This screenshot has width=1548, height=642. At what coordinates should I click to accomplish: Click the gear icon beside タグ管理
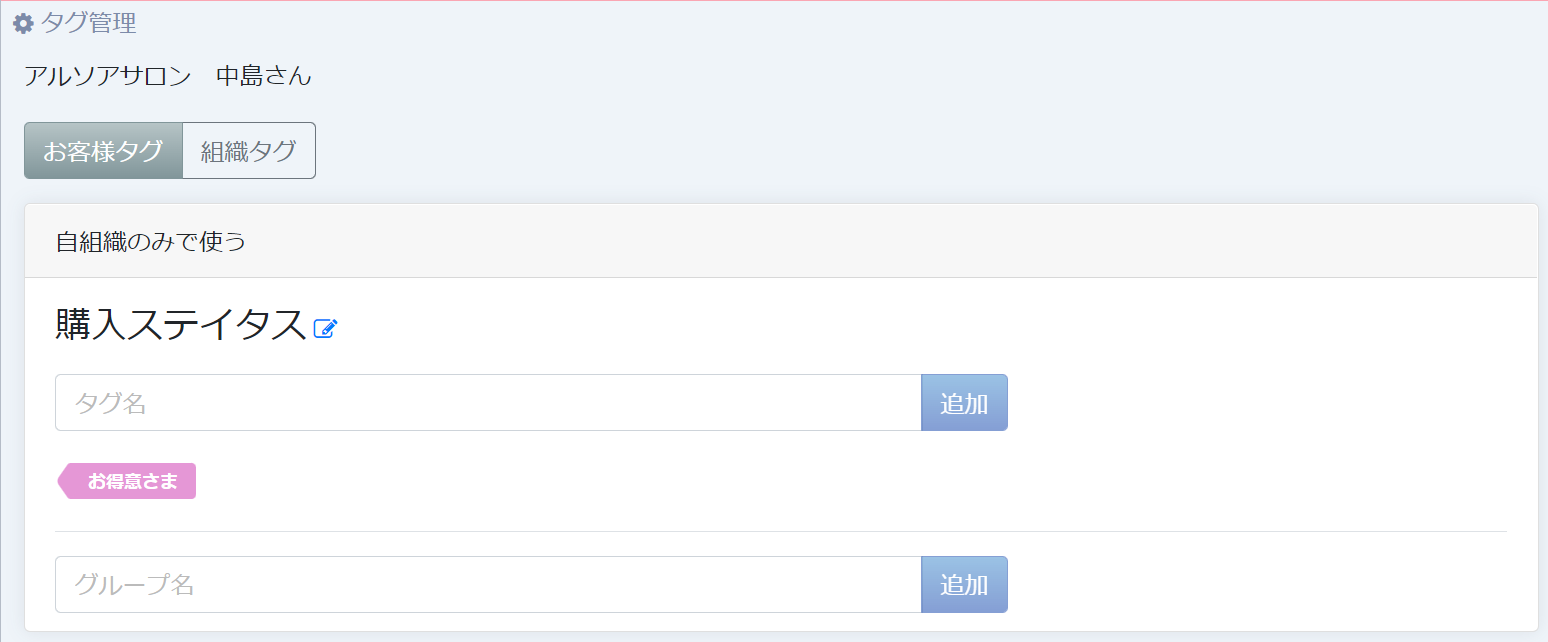pyautogui.click(x=22, y=23)
